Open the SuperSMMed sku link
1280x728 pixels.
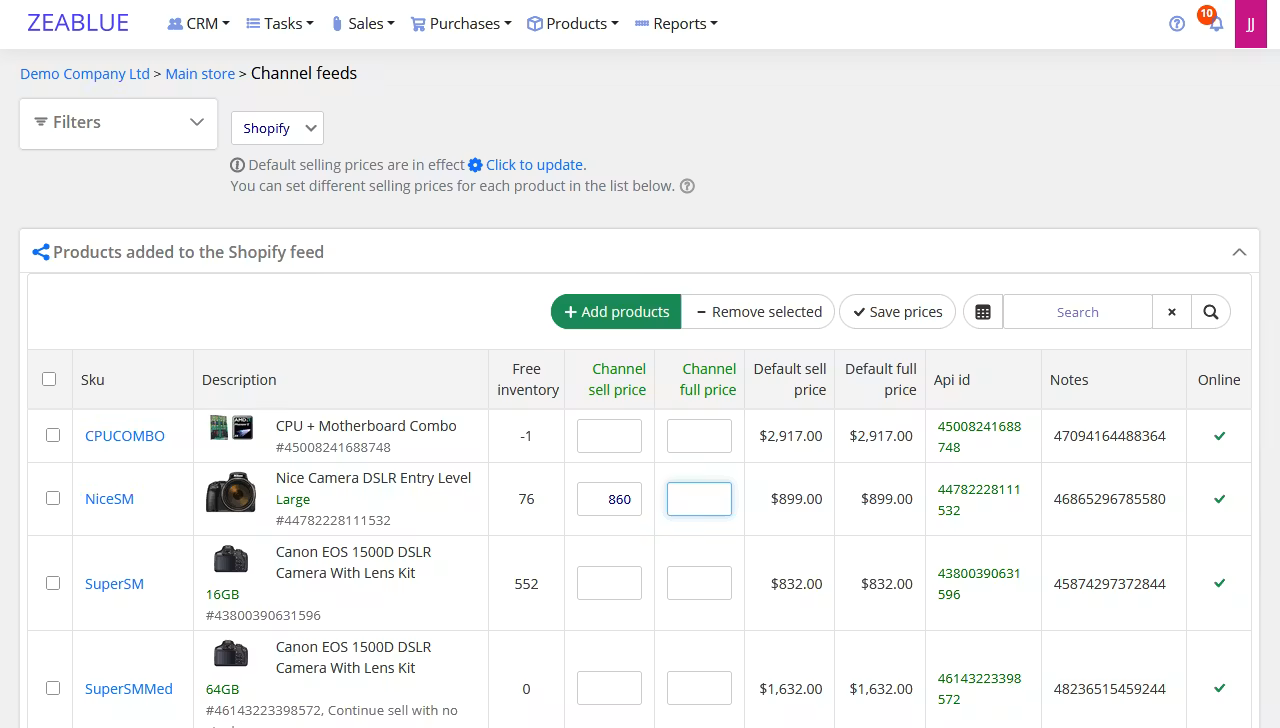(x=129, y=689)
